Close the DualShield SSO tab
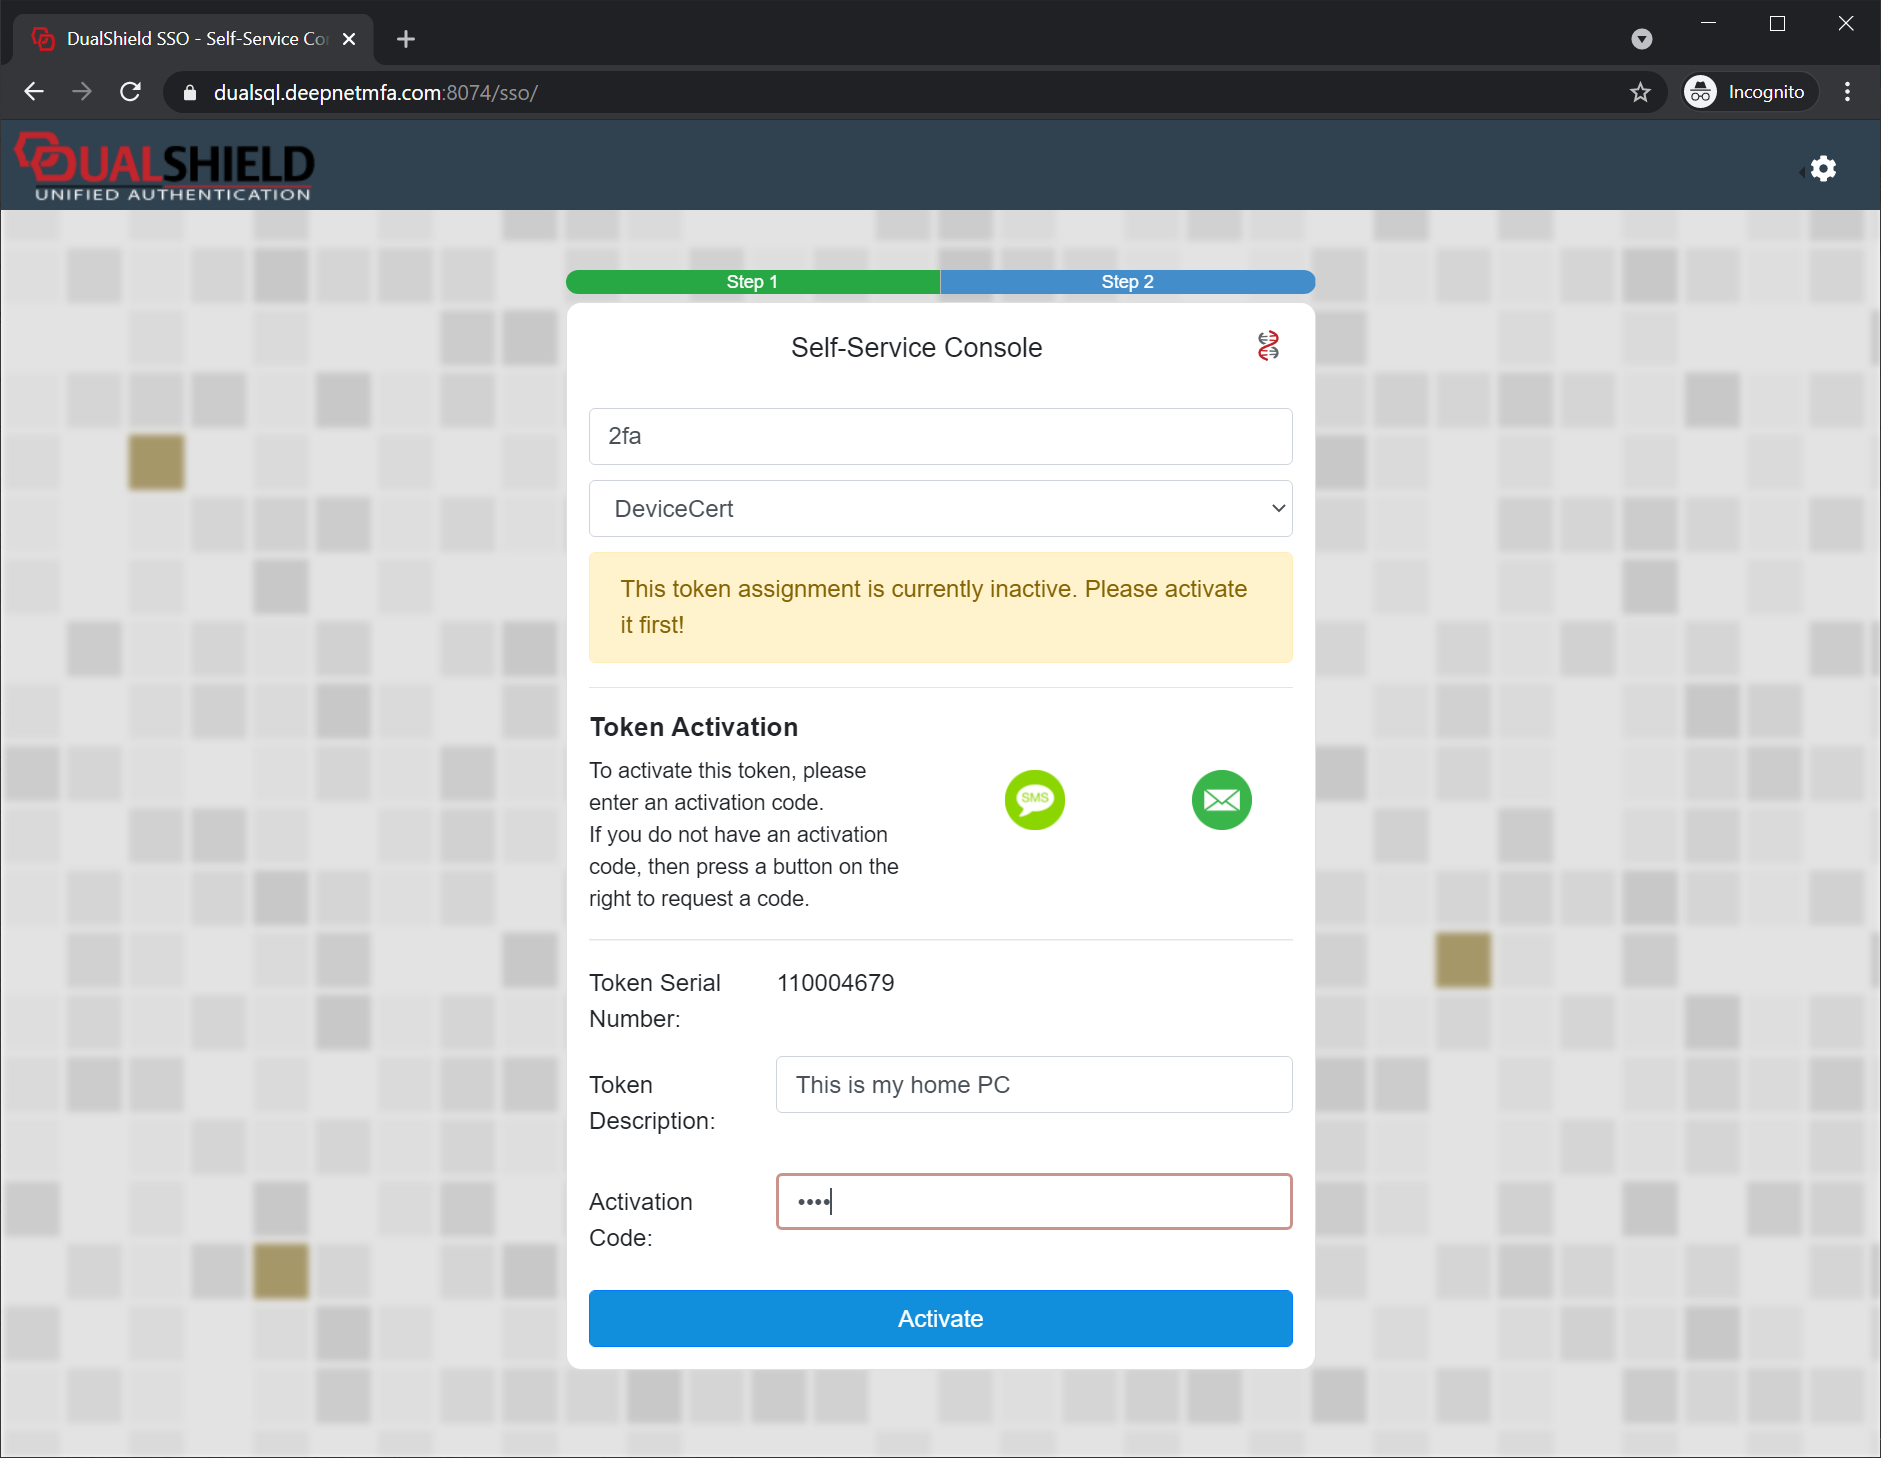Image resolution: width=1881 pixels, height=1458 pixels. (x=349, y=39)
